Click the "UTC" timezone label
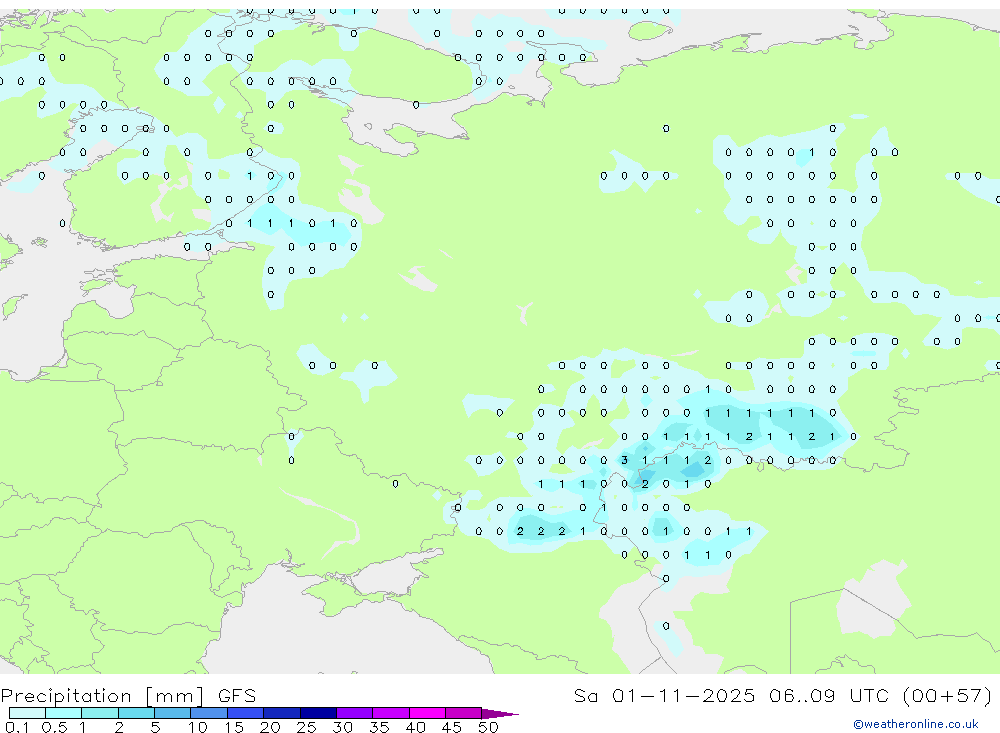Viewport: 1000px width, 733px height. click(869, 696)
